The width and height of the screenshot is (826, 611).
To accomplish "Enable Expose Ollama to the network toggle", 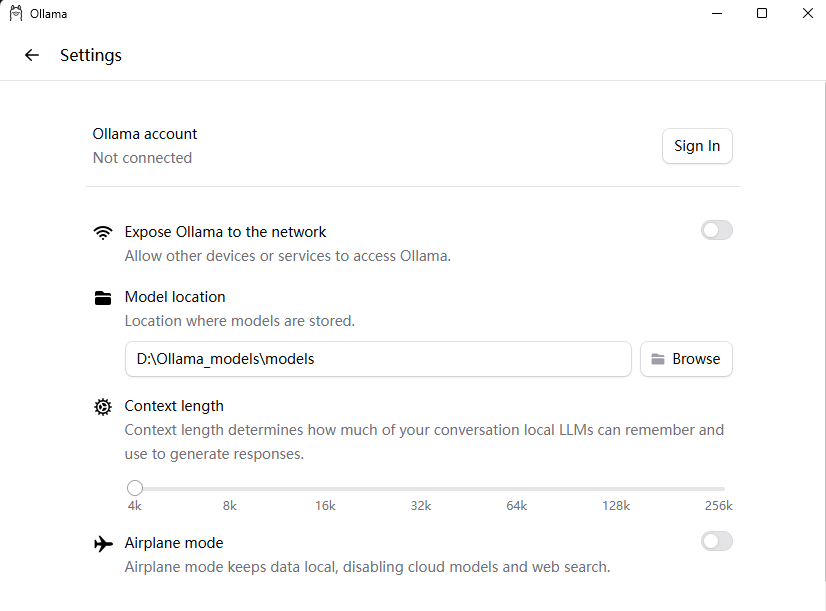I will [716, 230].
